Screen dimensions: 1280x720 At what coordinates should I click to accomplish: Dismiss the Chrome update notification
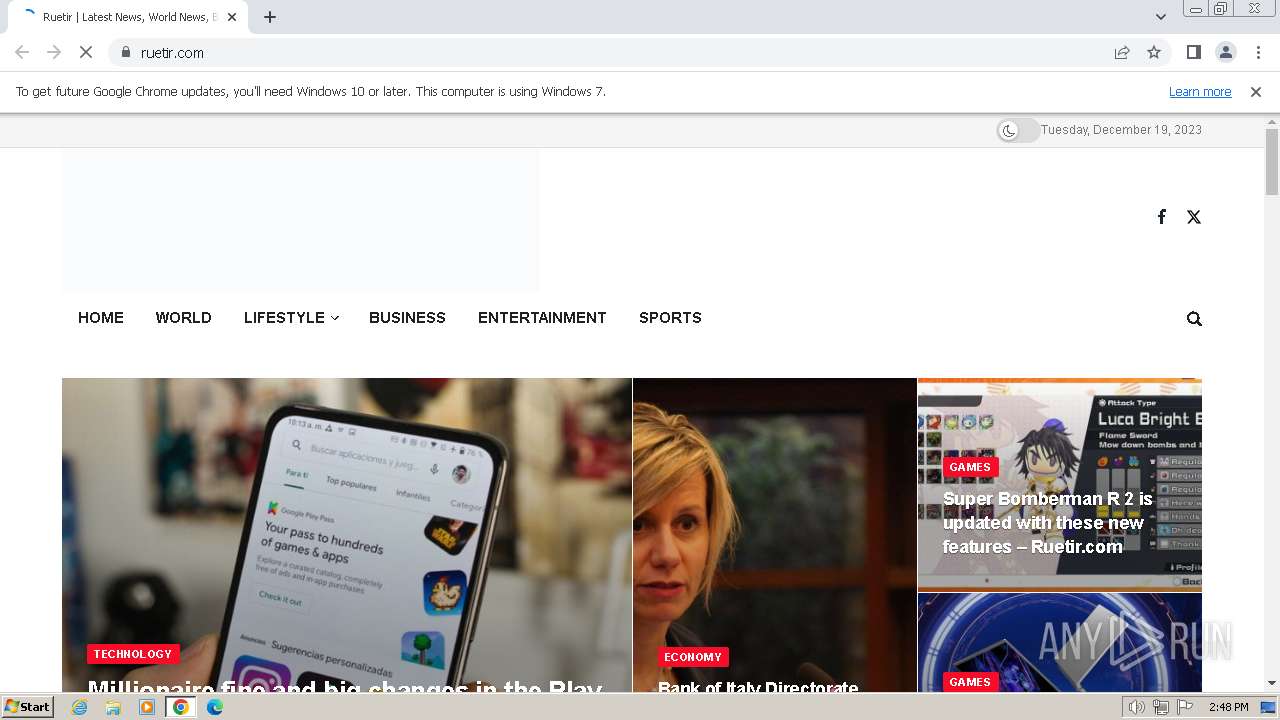(x=1256, y=91)
